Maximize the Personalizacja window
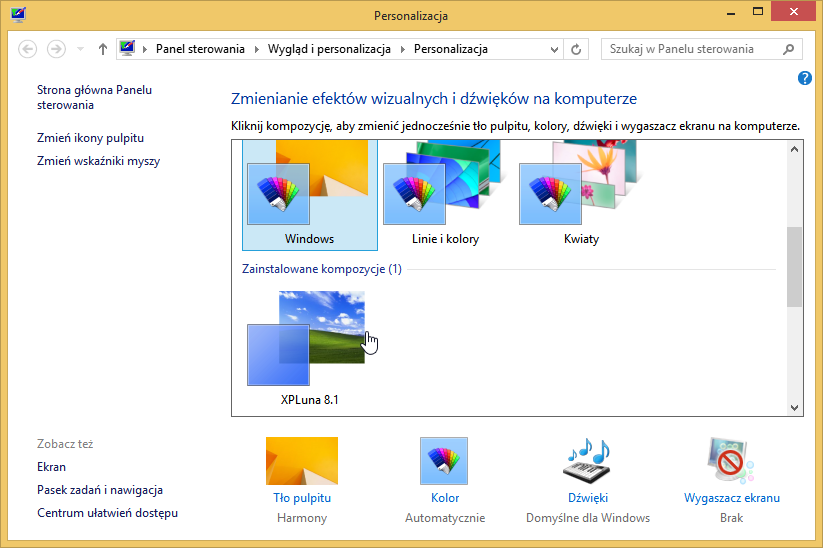823x548 pixels. coord(757,12)
